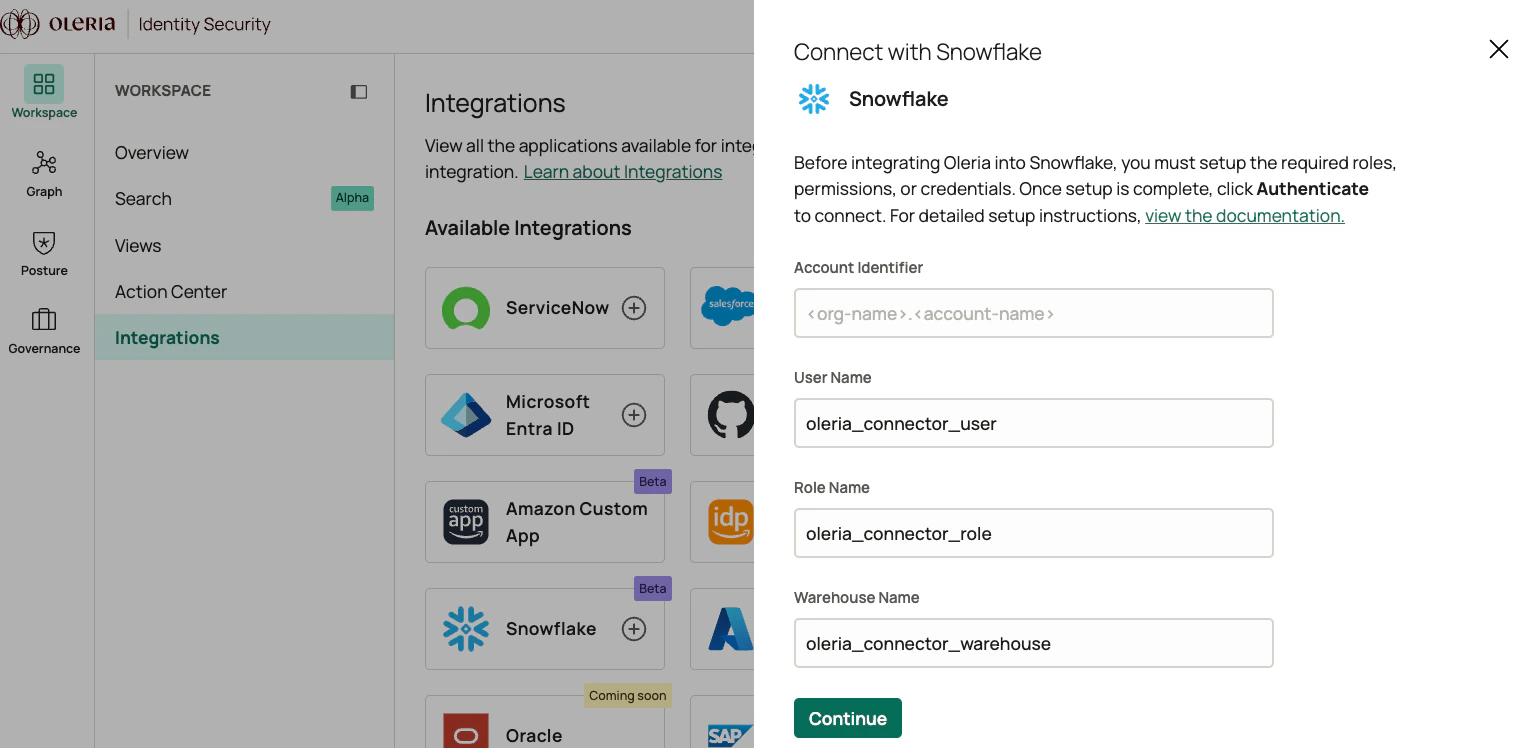Image resolution: width=1520 pixels, height=748 pixels.
Task: Add the Snowflake integration plus icon
Action: [634, 629]
